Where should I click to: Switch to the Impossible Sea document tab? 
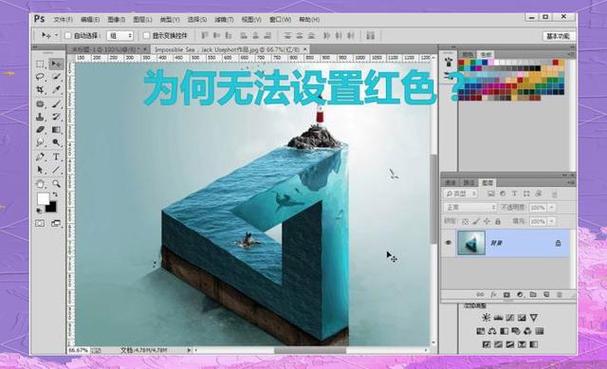(x=227, y=50)
